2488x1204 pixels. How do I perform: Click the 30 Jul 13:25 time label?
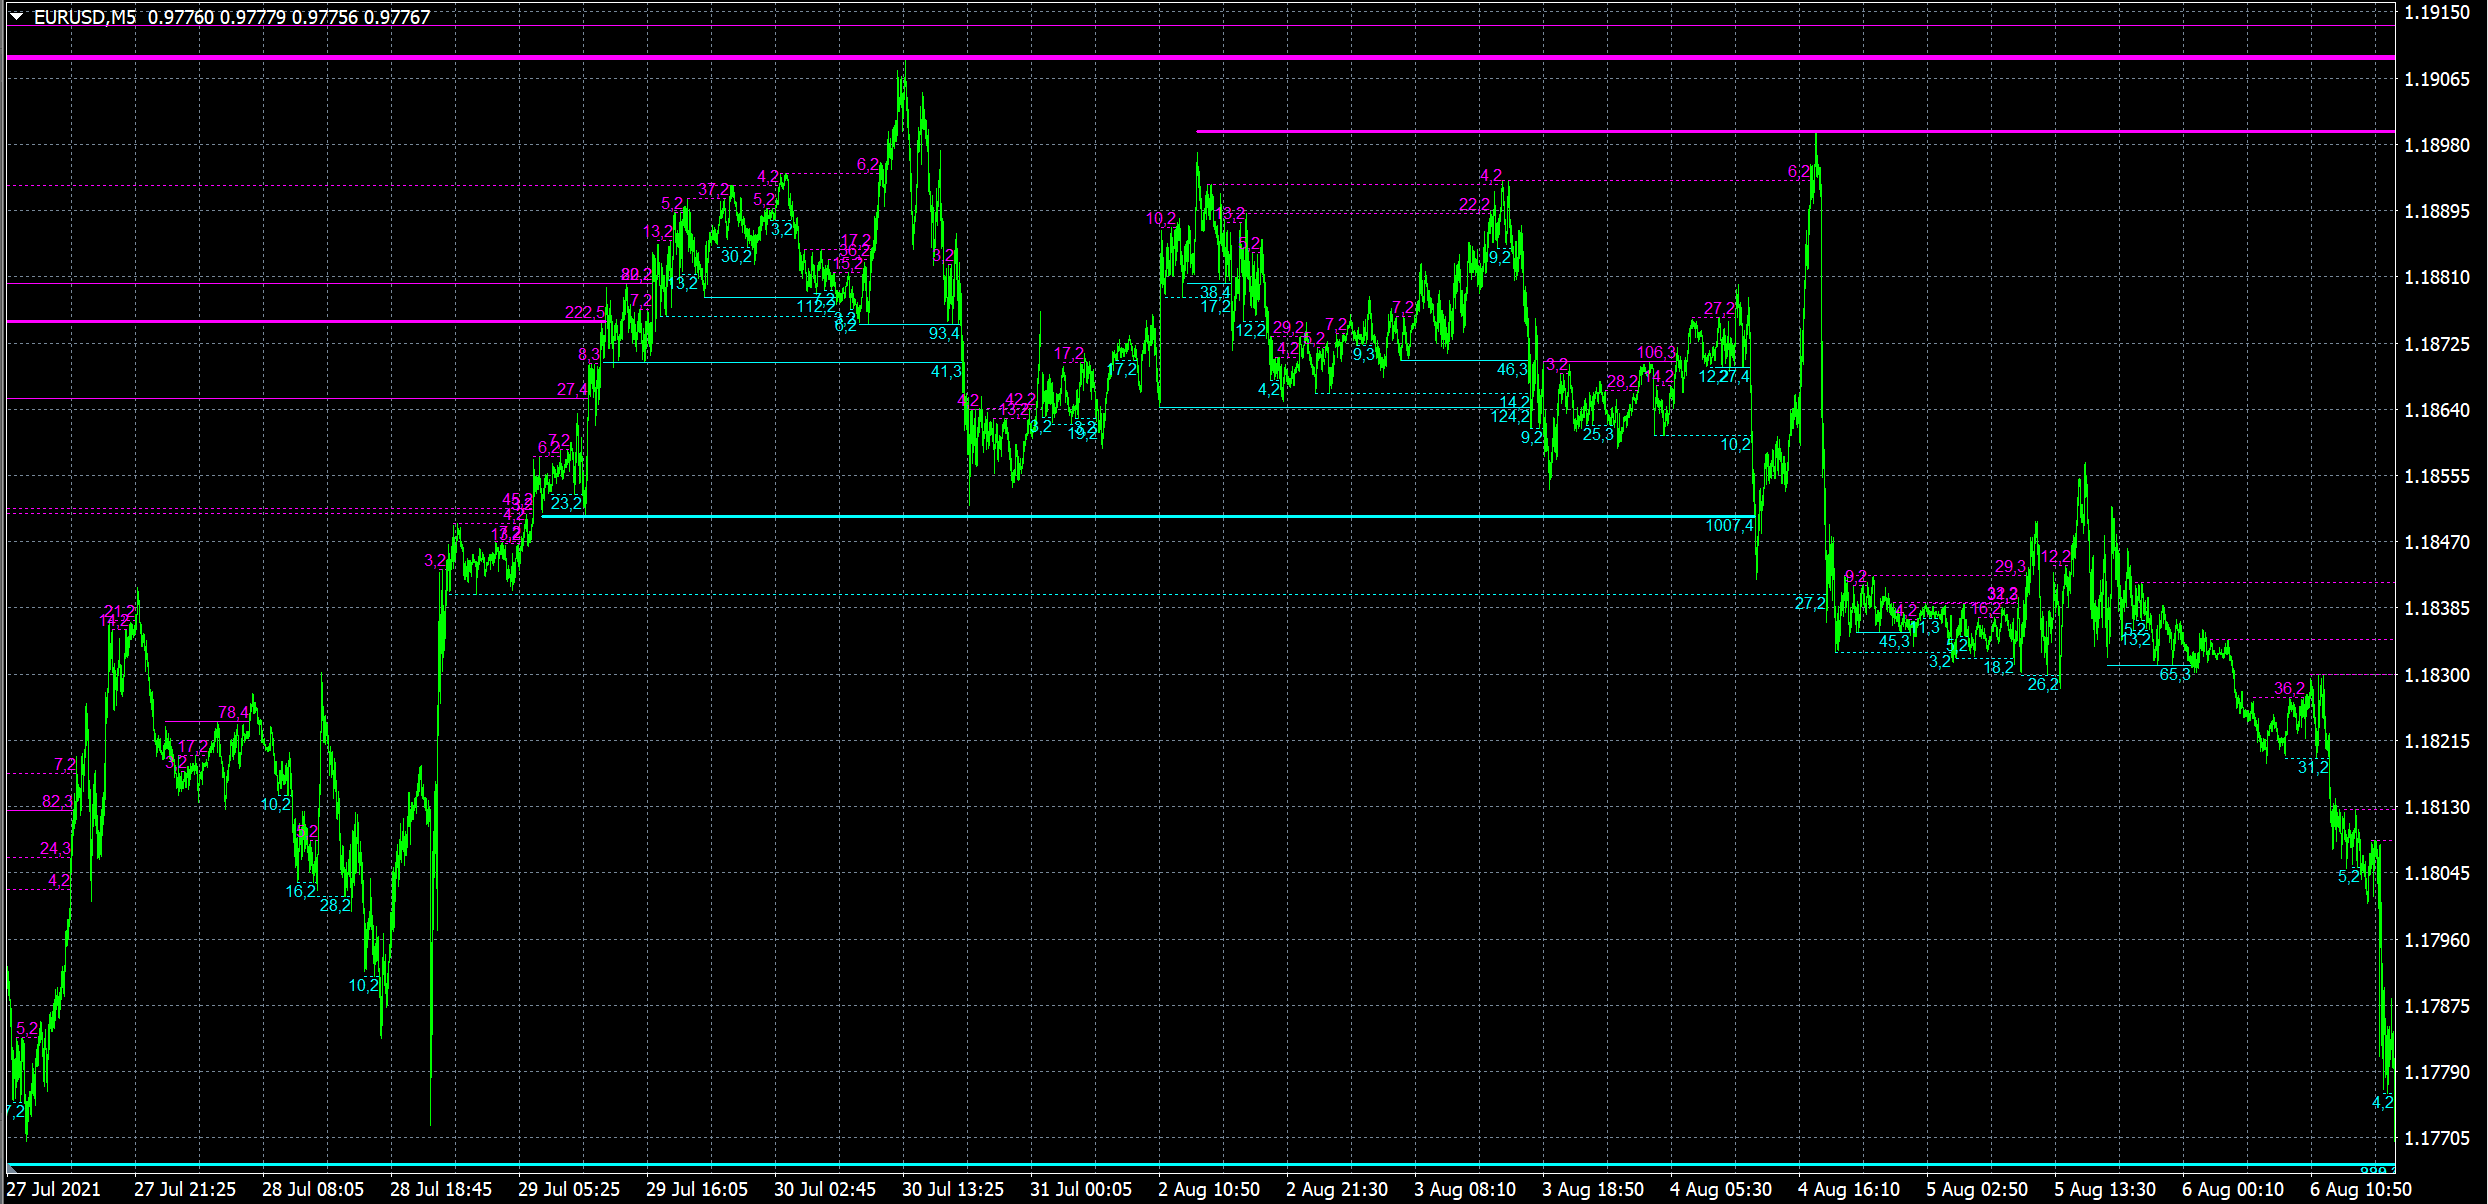[x=952, y=1189]
